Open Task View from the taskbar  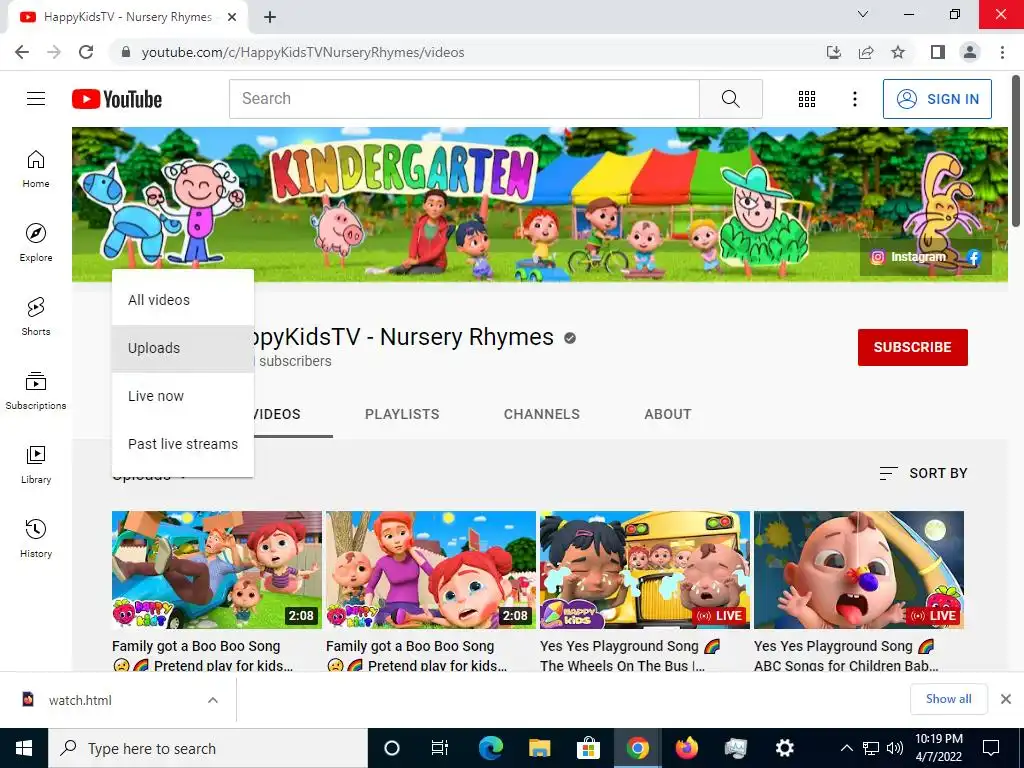440,748
